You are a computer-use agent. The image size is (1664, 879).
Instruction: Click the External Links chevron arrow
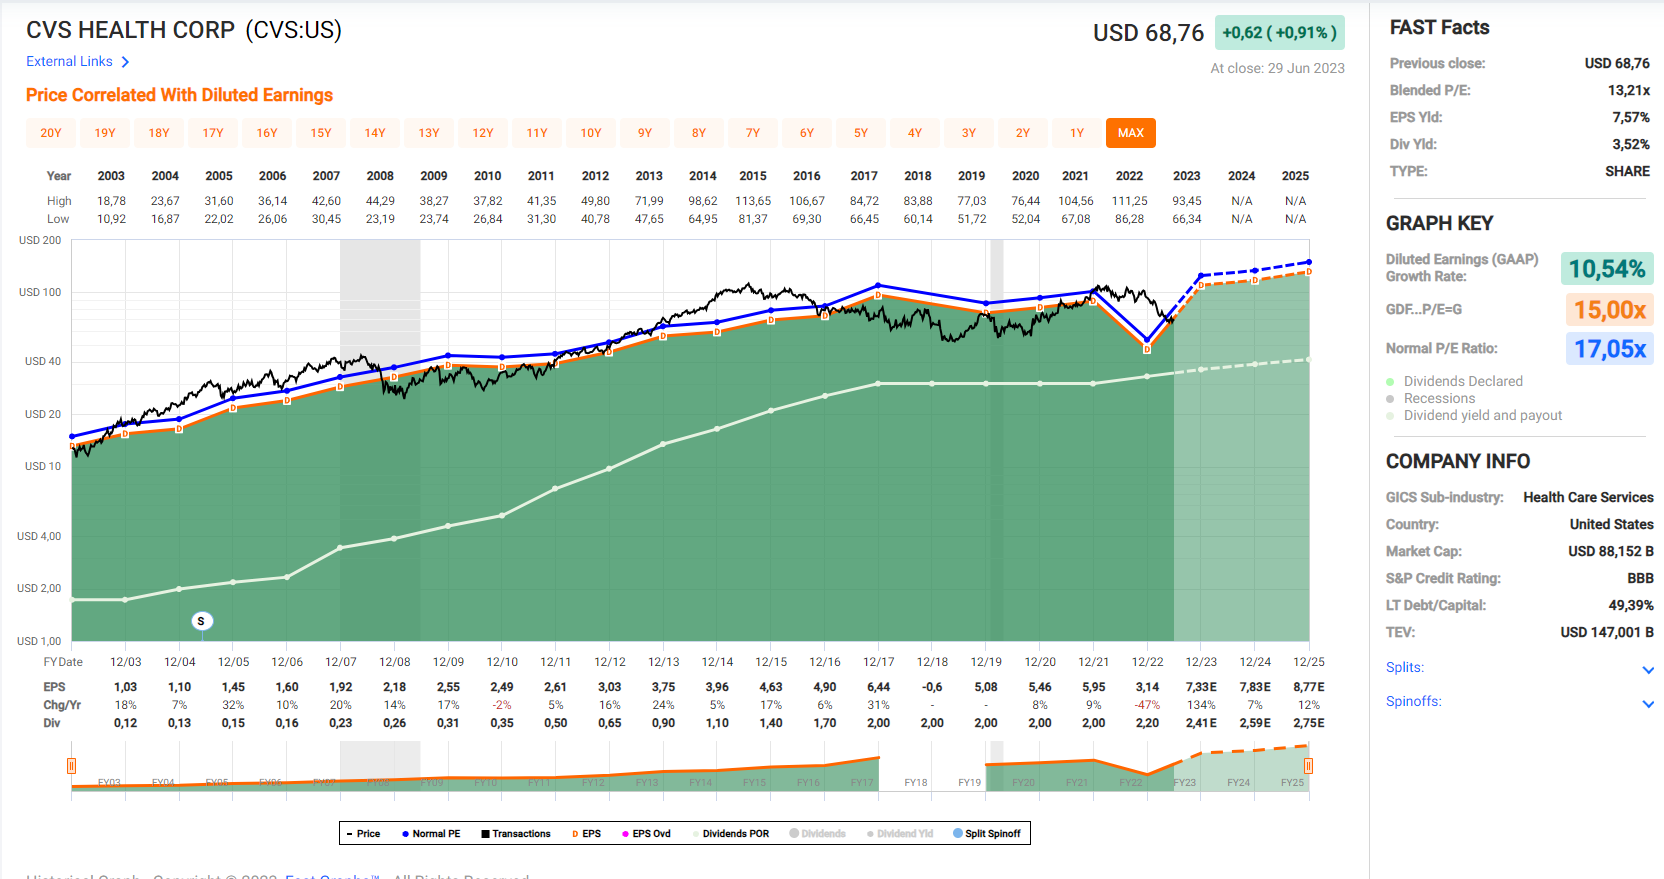pyautogui.click(x=125, y=62)
